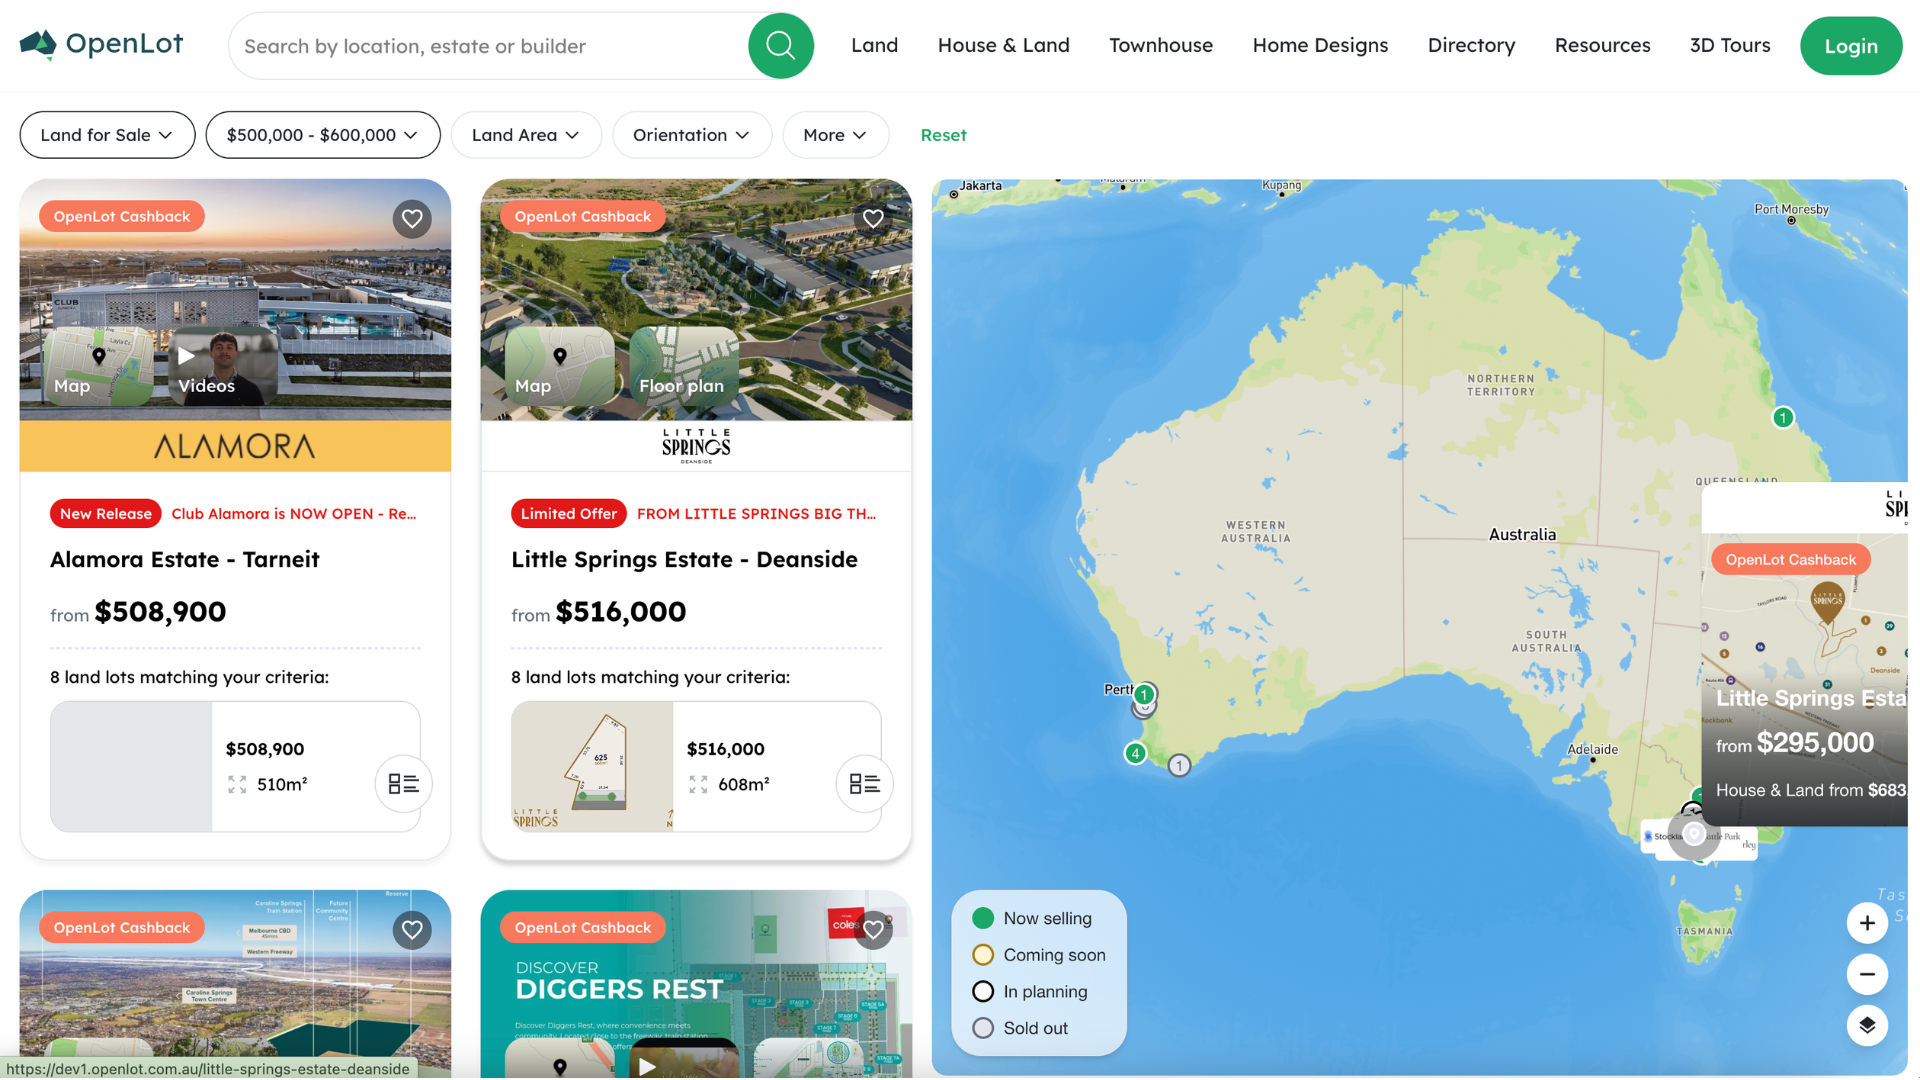The height and width of the screenshot is (1080, 1920).
Task: Click OpenLot Cashback badge on Little Springs card
Action: [x=583, y=216]
